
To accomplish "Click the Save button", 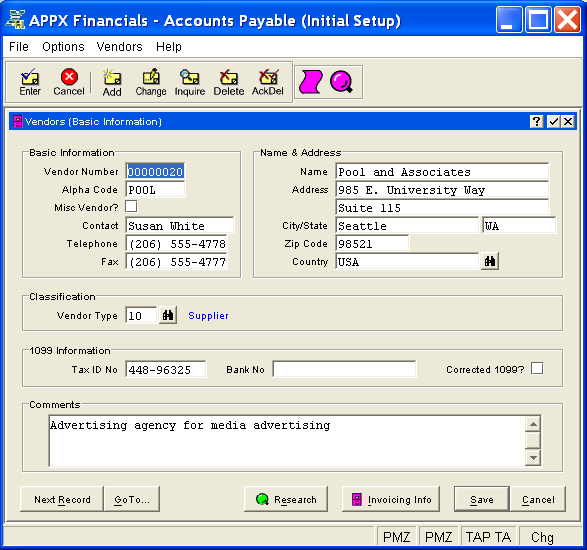I will 482,499.
